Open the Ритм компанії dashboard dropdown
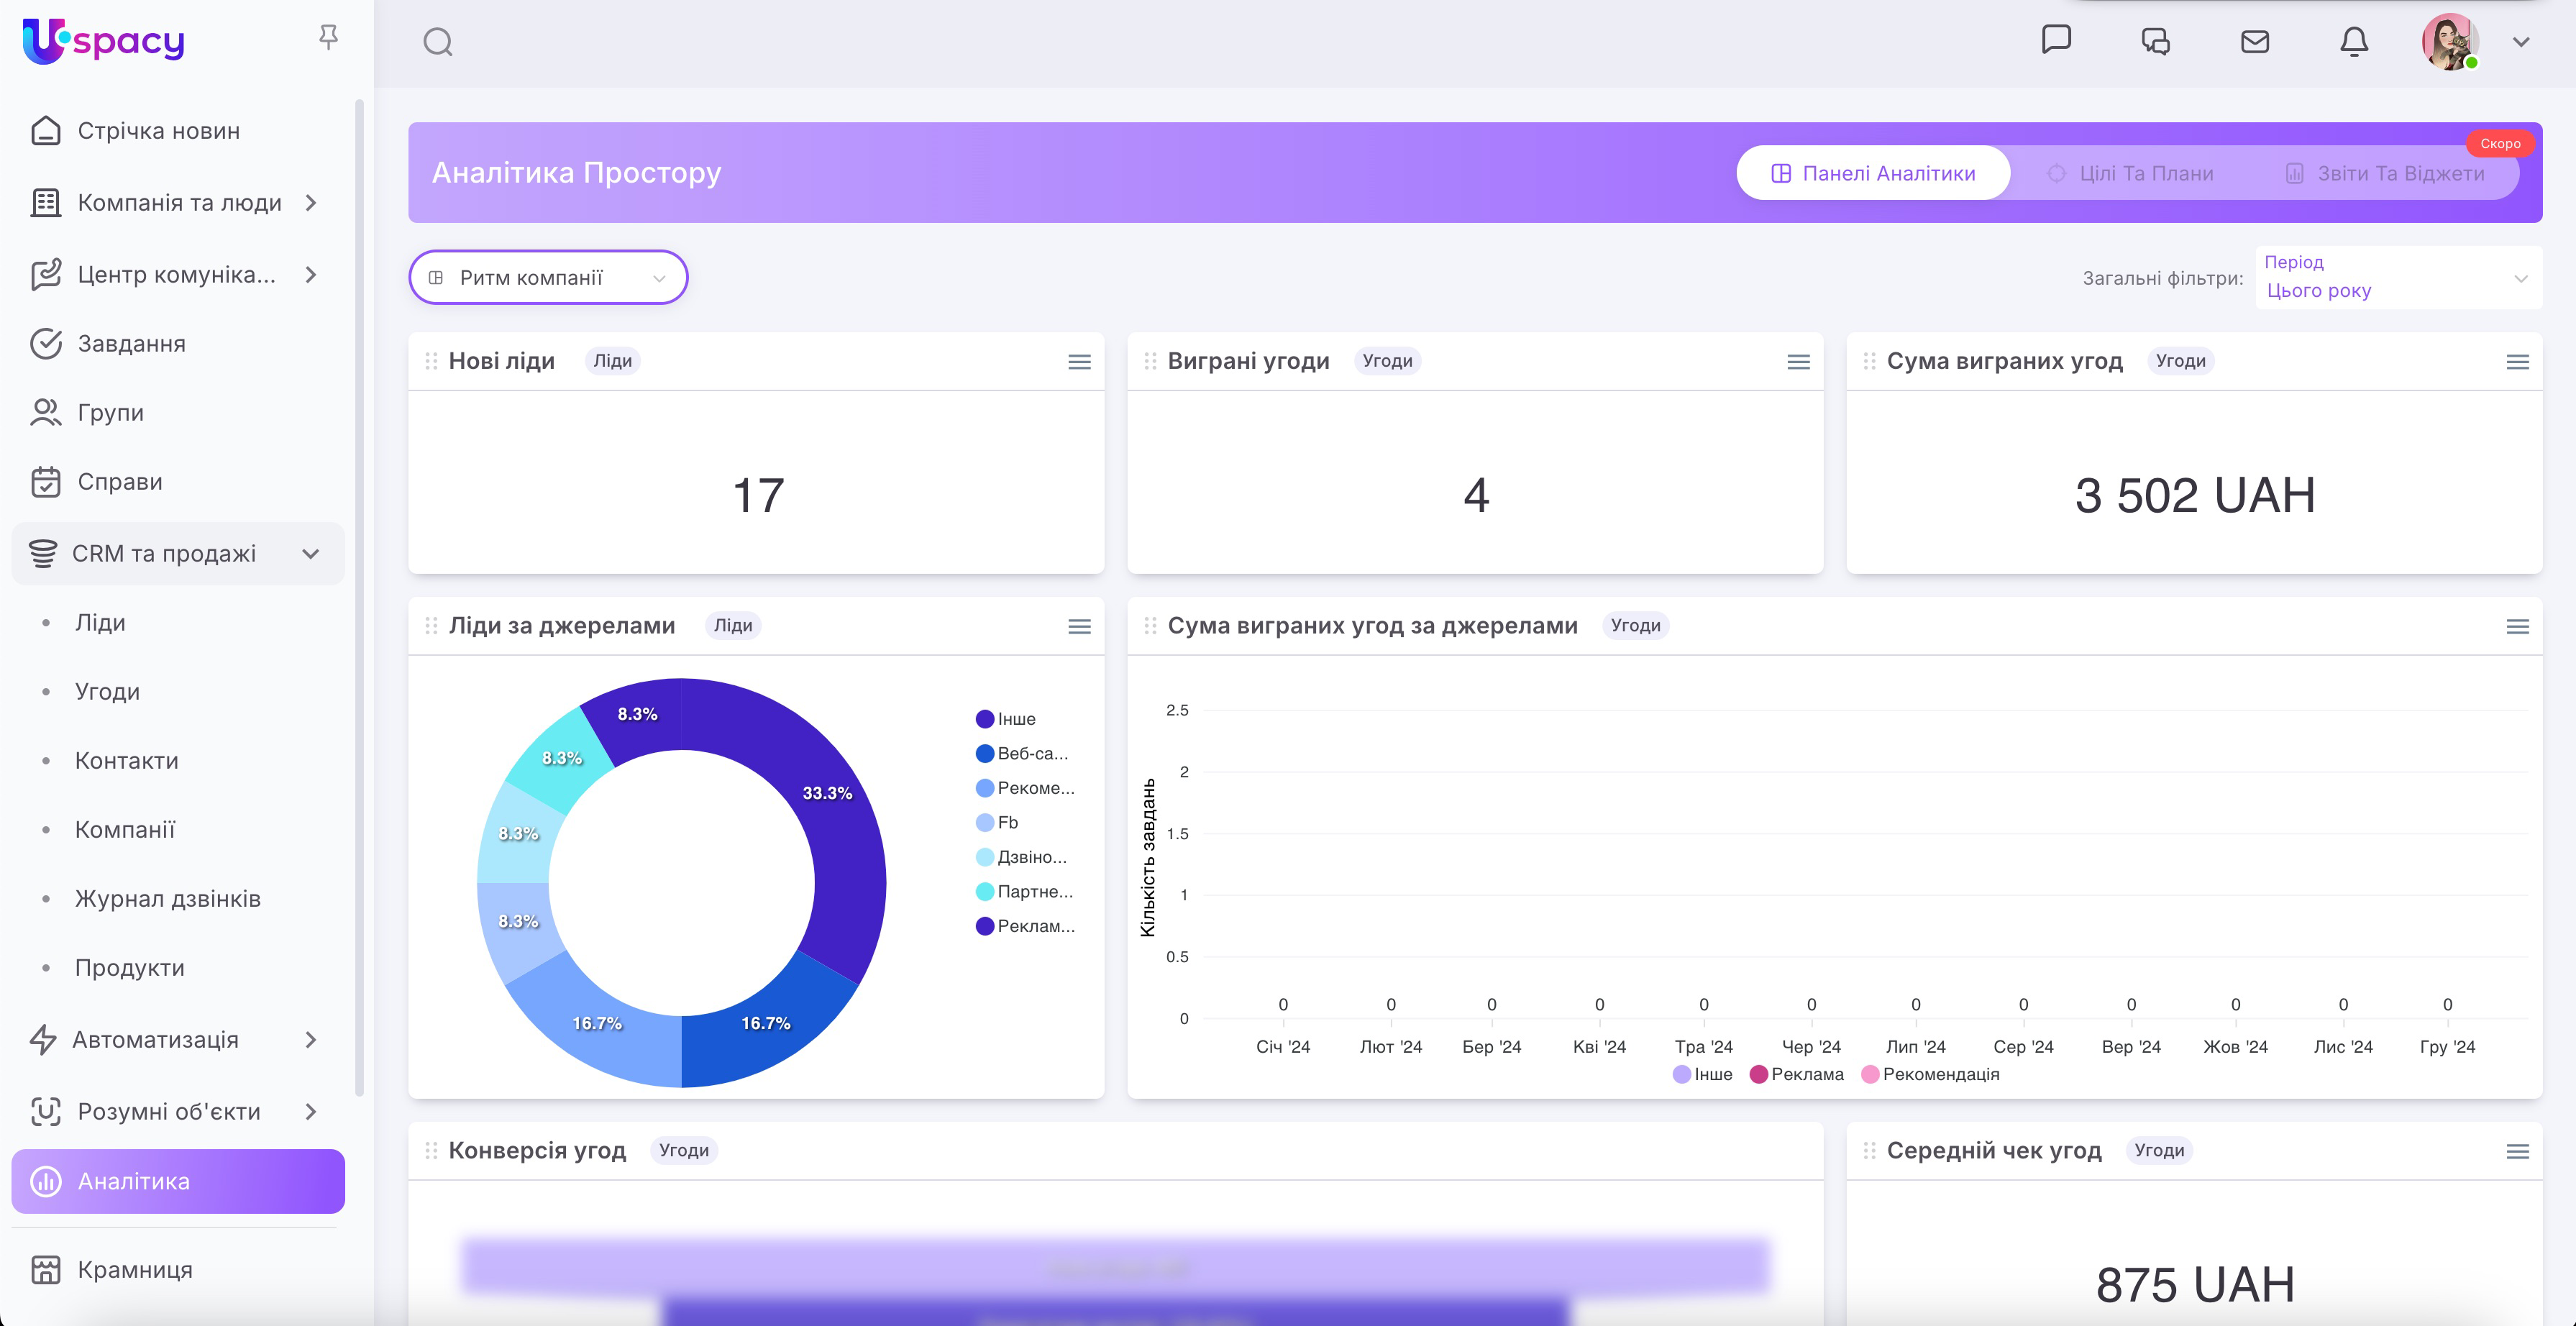Viewport: 2576px width, 1326px height. pyautogui.click(x=548, y=278)
